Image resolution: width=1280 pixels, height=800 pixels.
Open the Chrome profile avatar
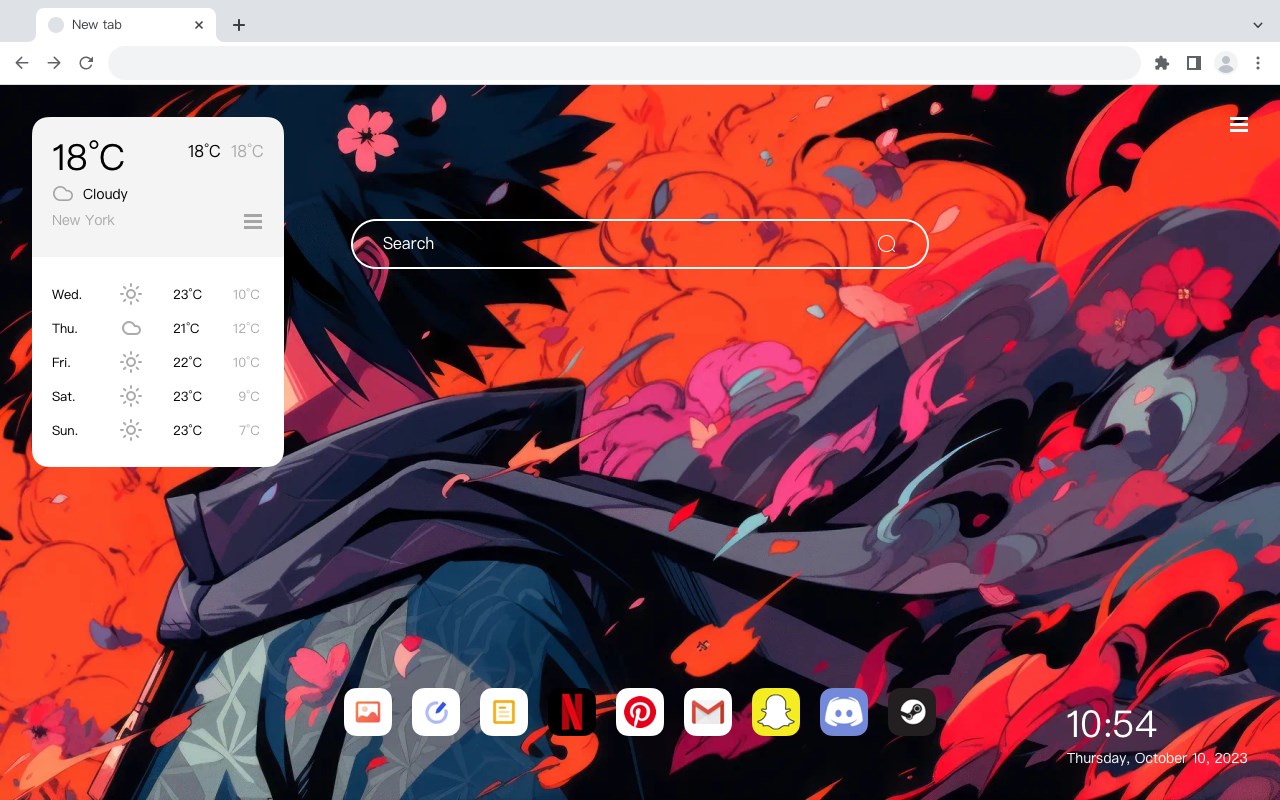coord(1226,63)
